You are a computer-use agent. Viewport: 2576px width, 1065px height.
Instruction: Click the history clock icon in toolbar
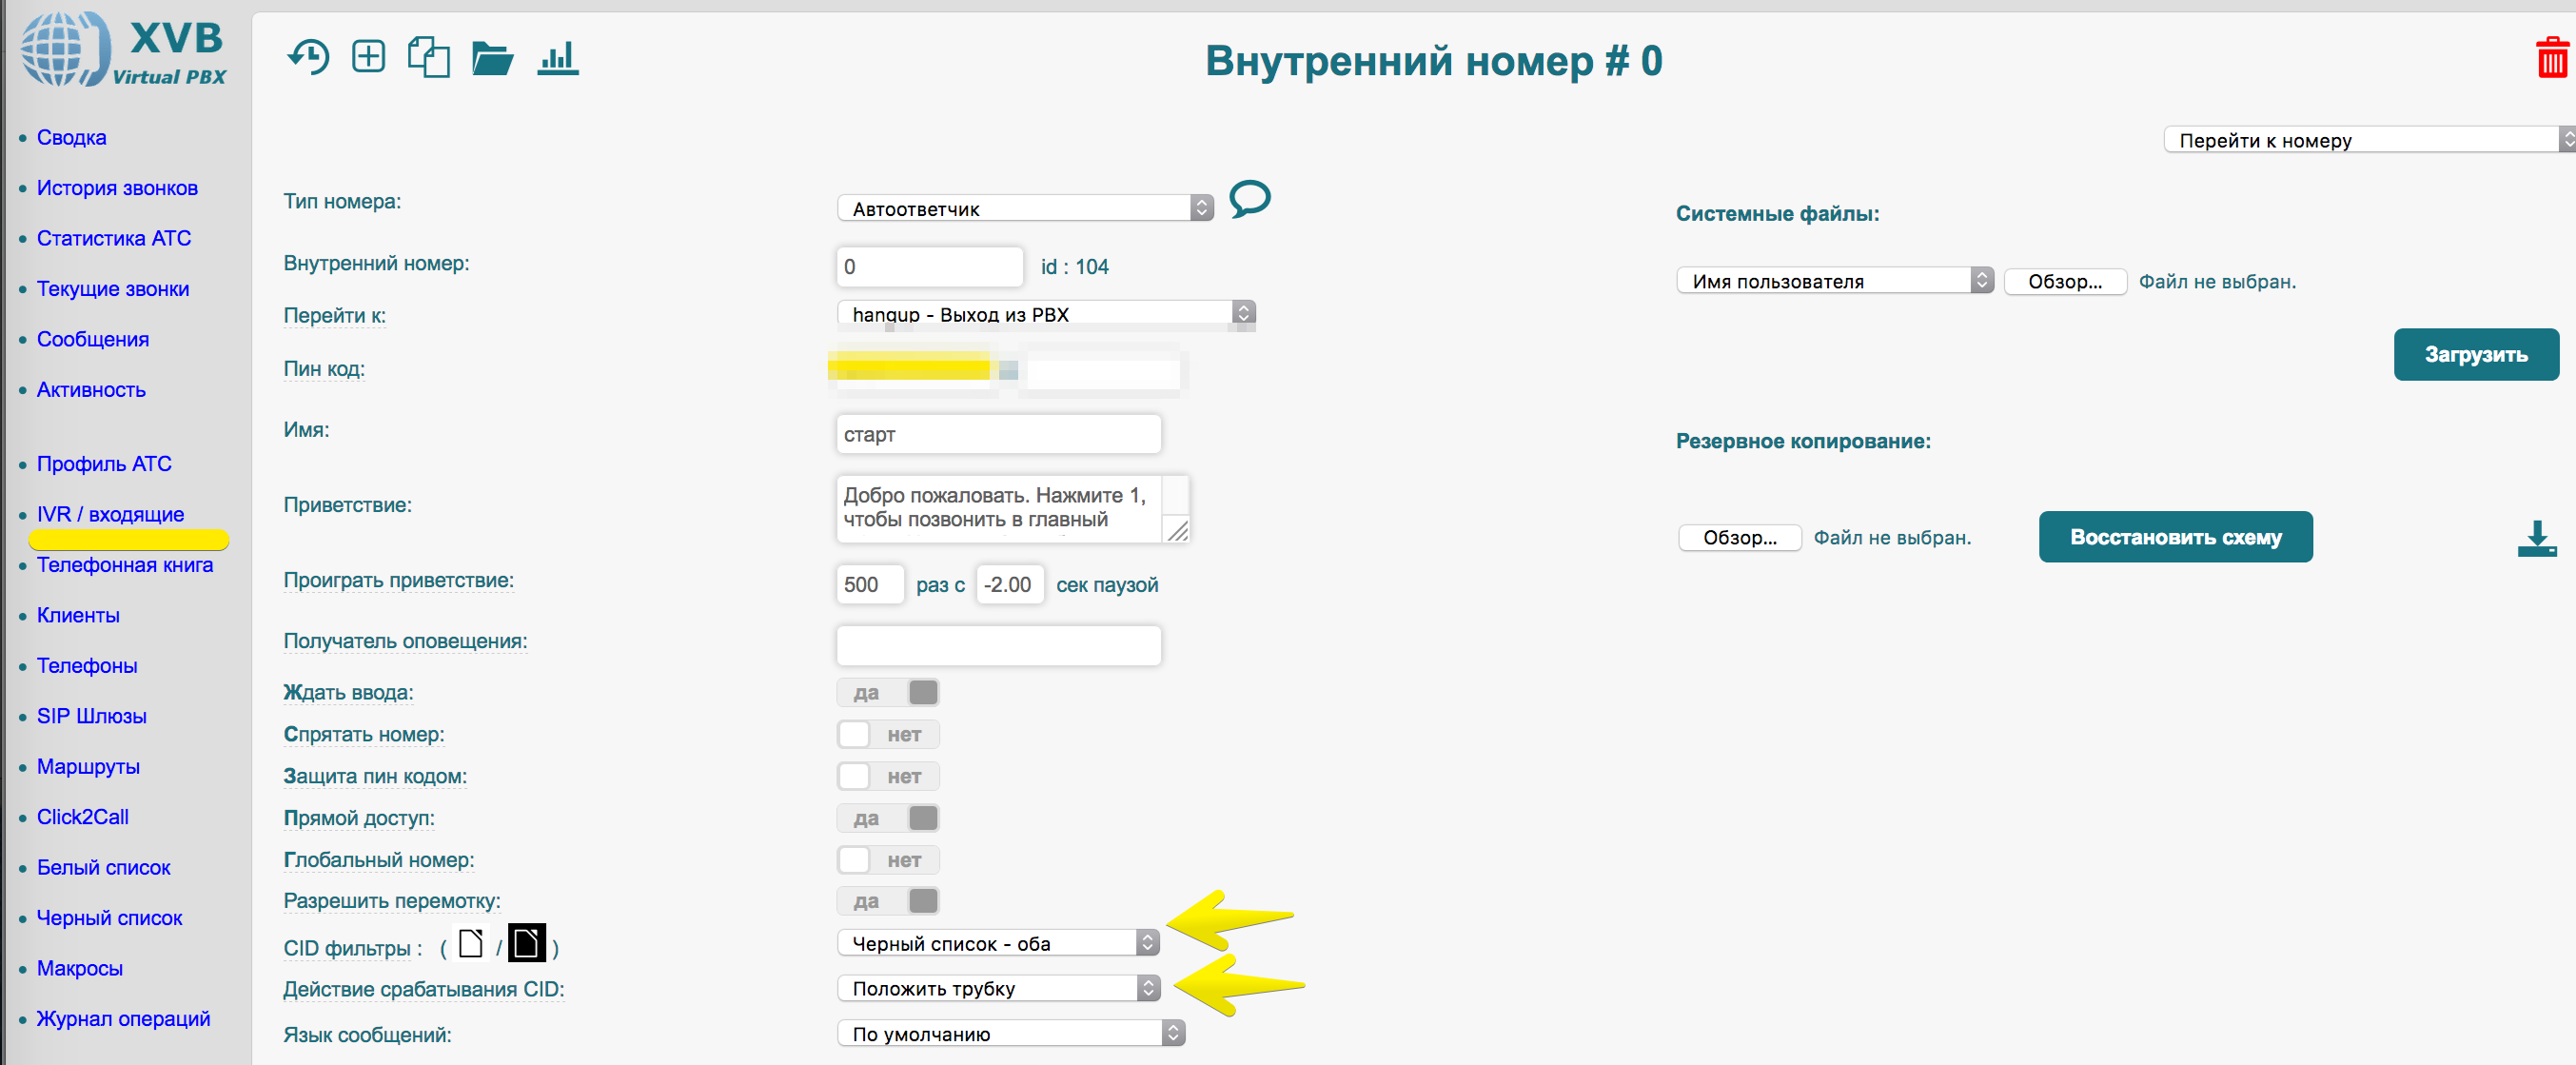[x=308, y=57]
